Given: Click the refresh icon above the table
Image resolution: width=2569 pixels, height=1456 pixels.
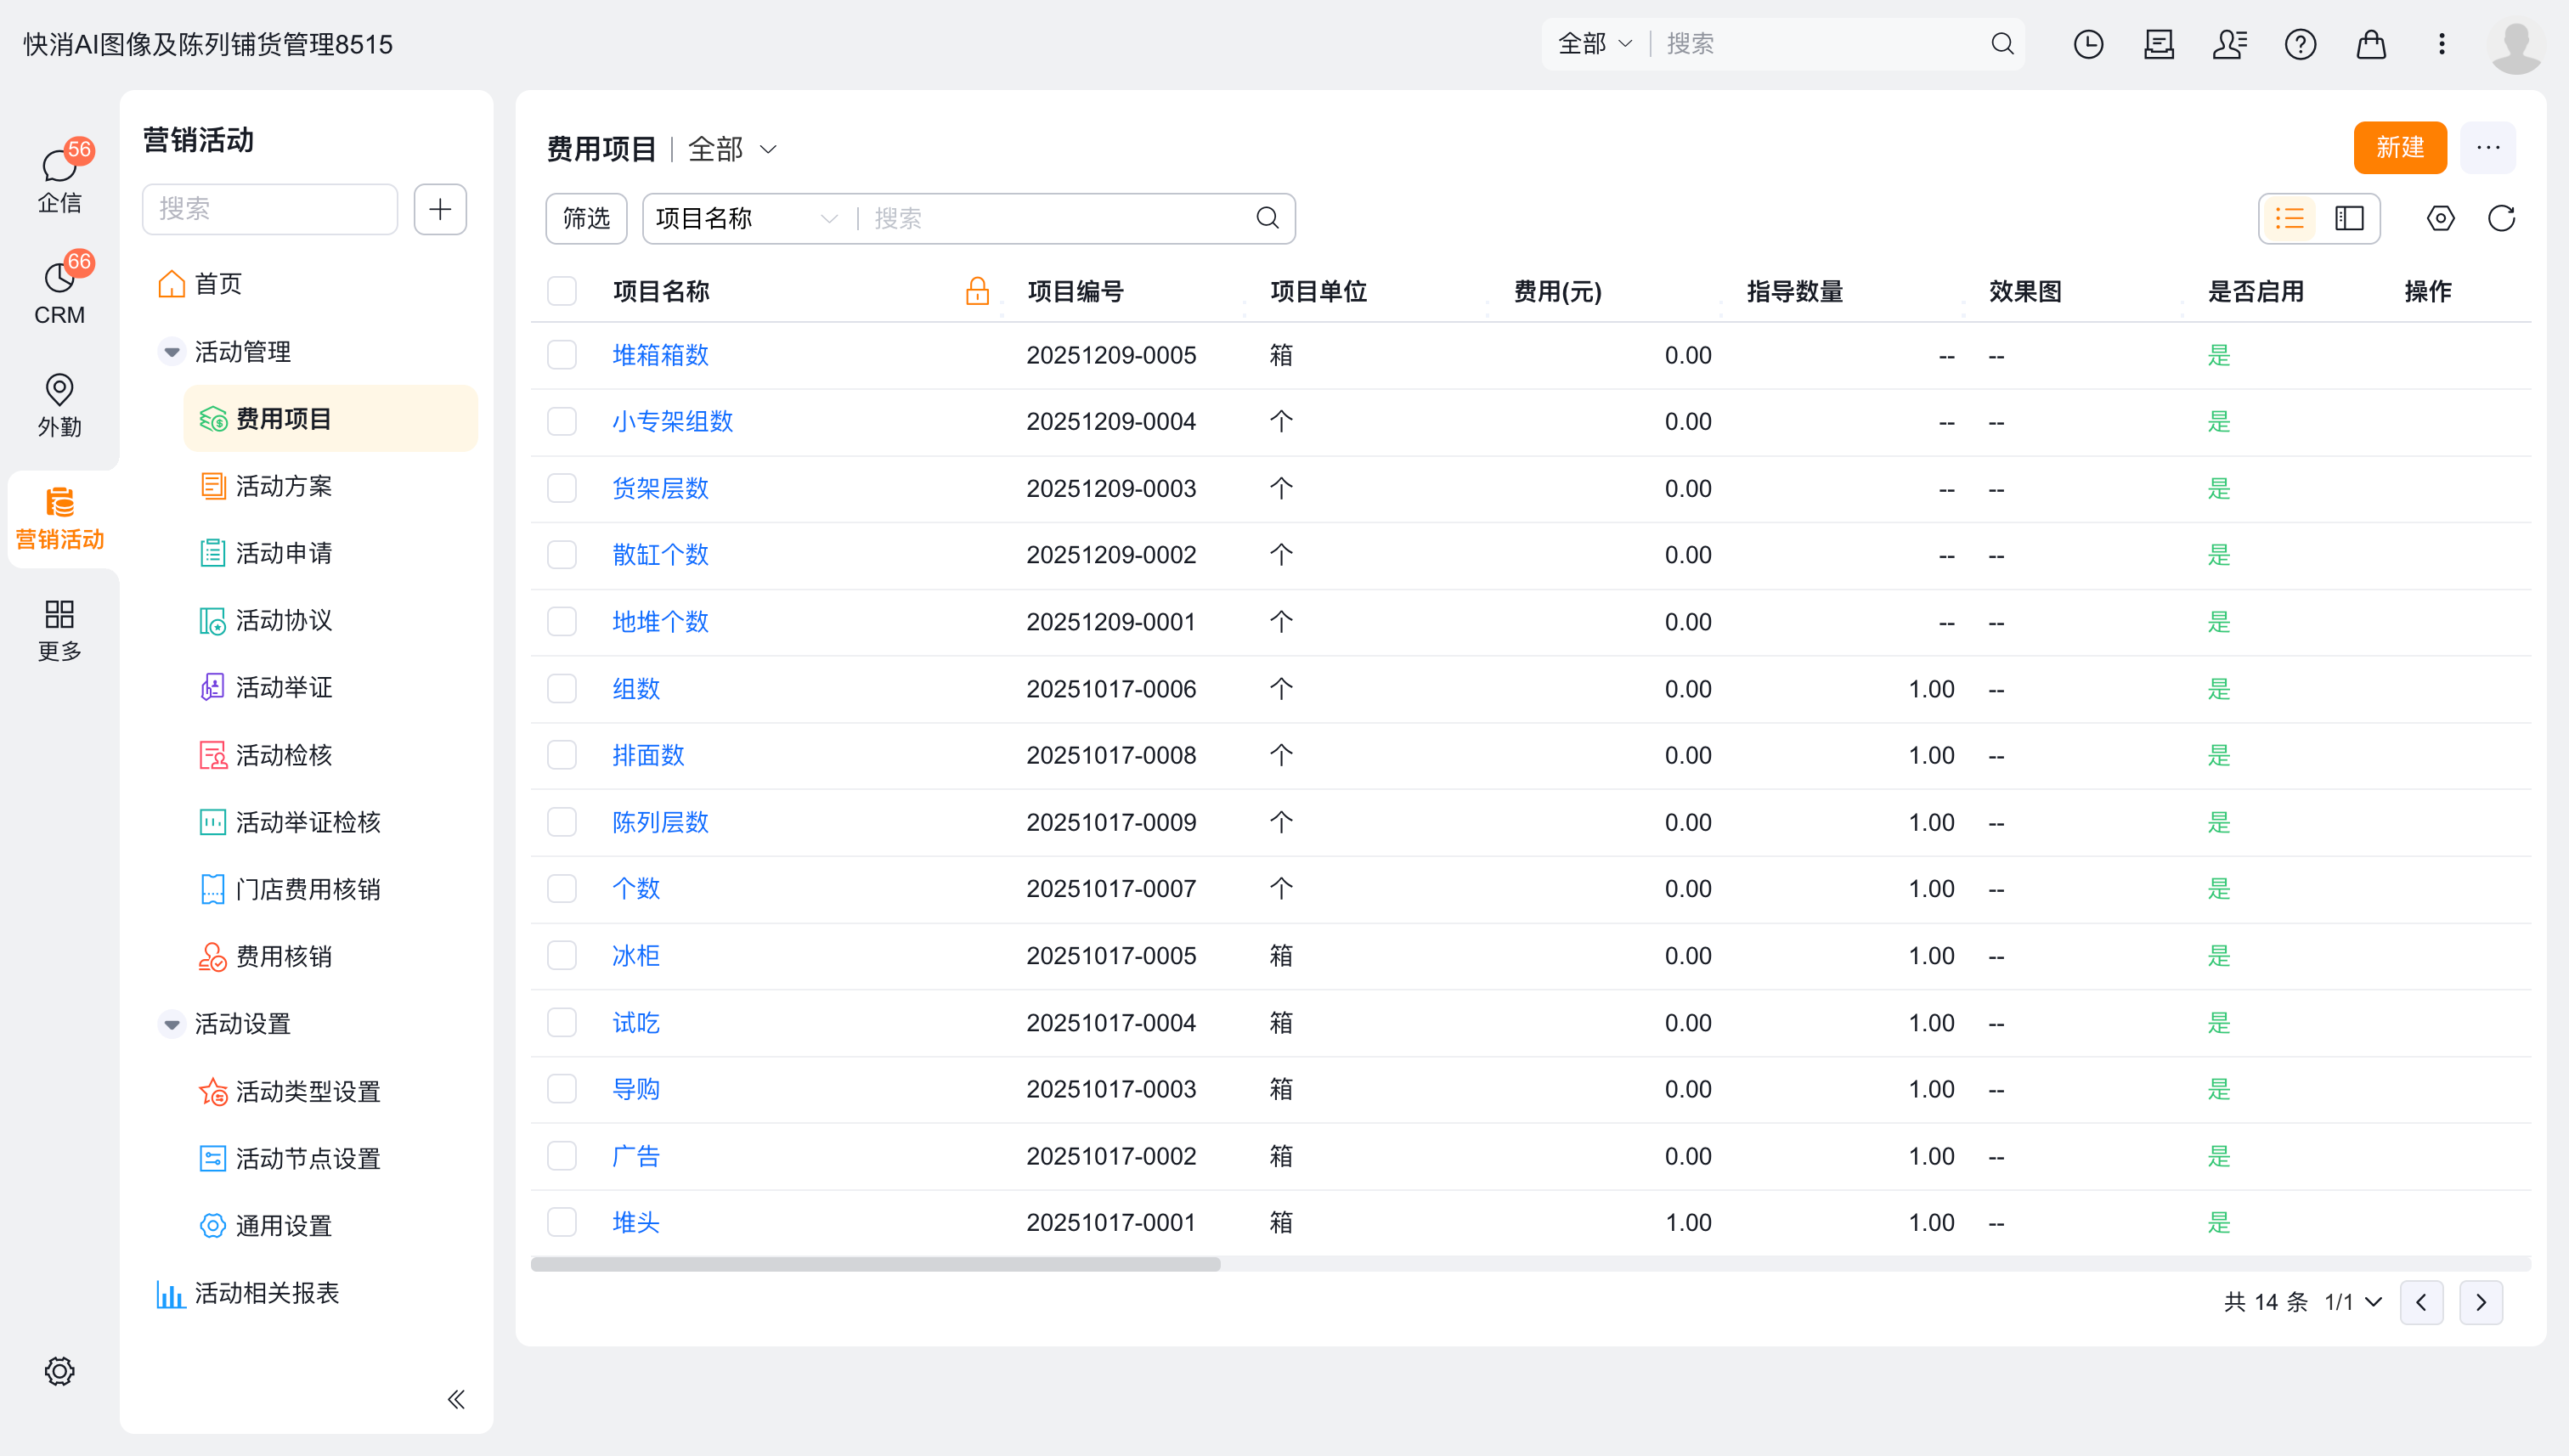Looking at the screenshot, I should click(2501, 218).
